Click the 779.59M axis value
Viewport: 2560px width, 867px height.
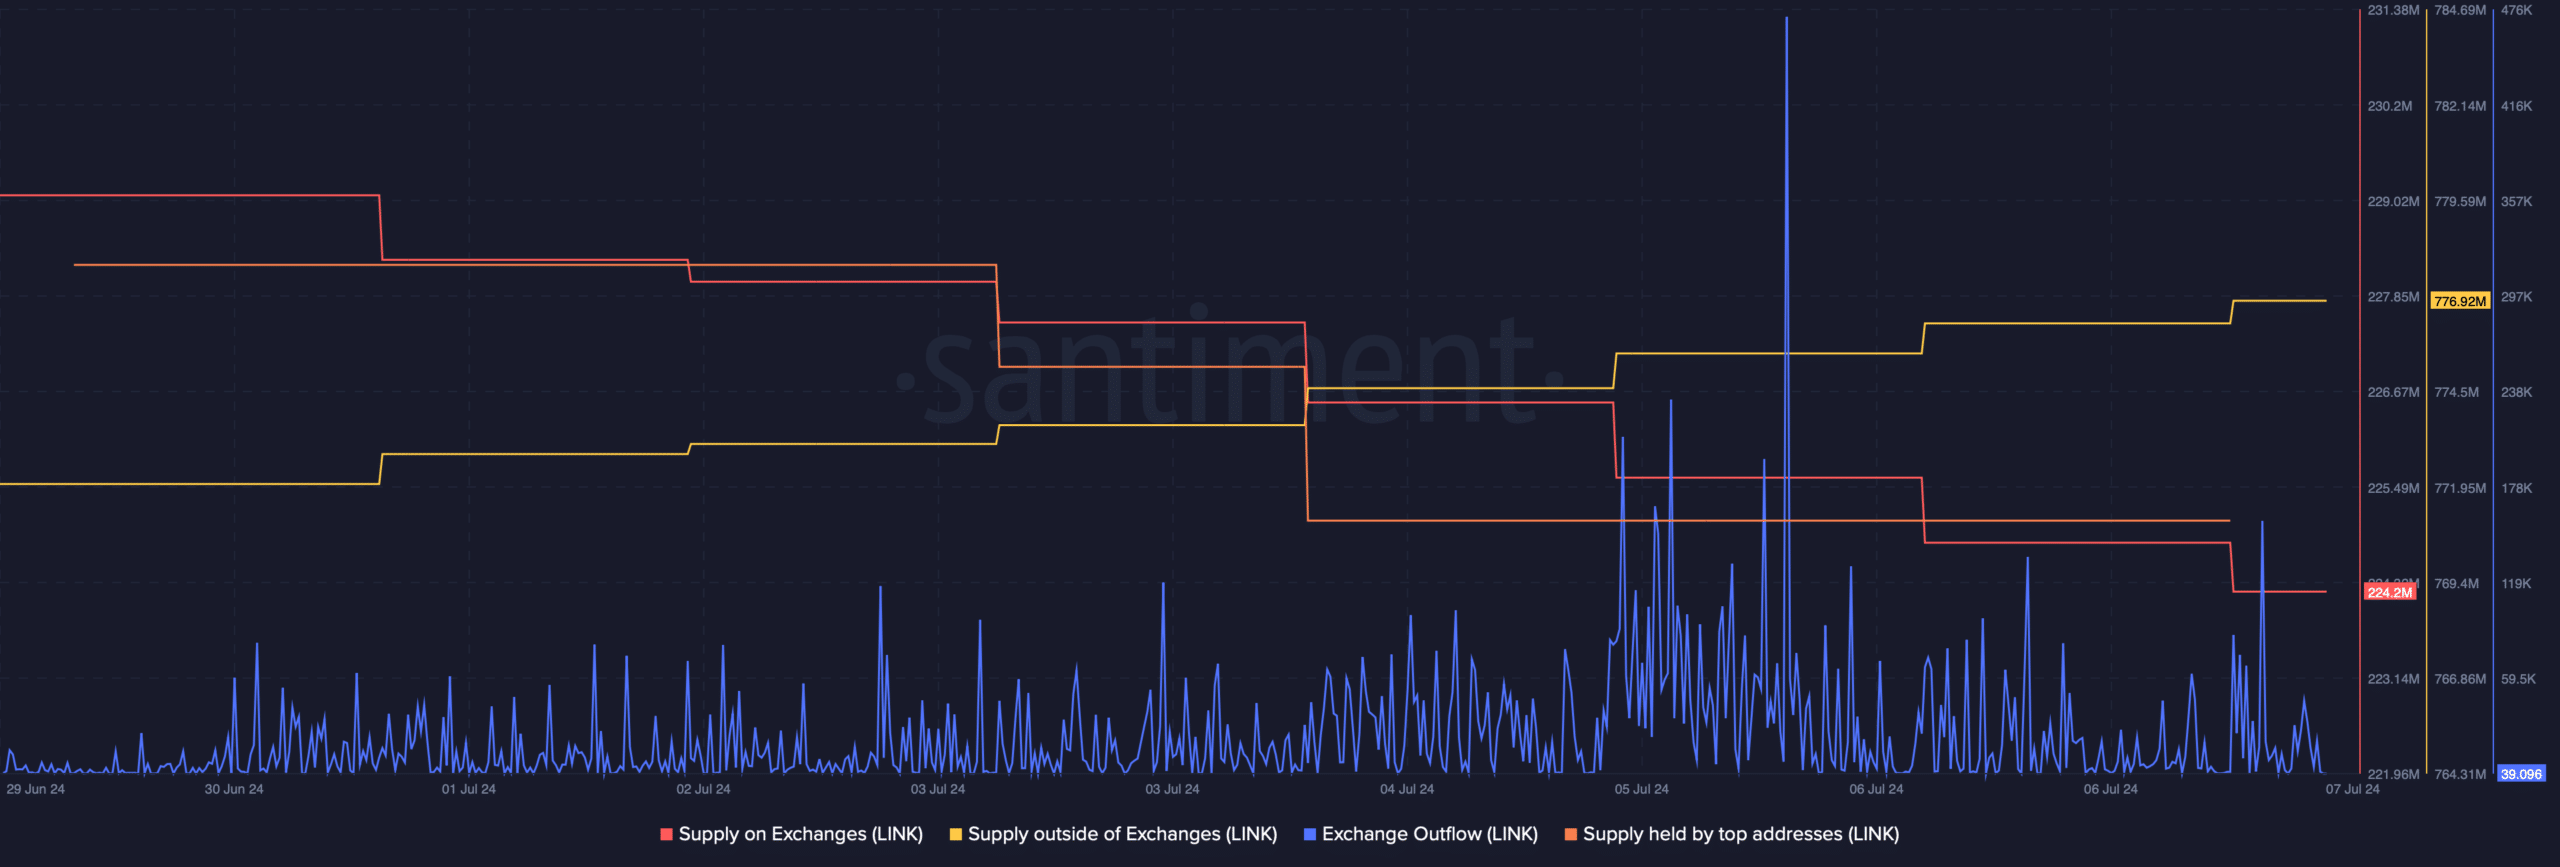click(2460, 201)
